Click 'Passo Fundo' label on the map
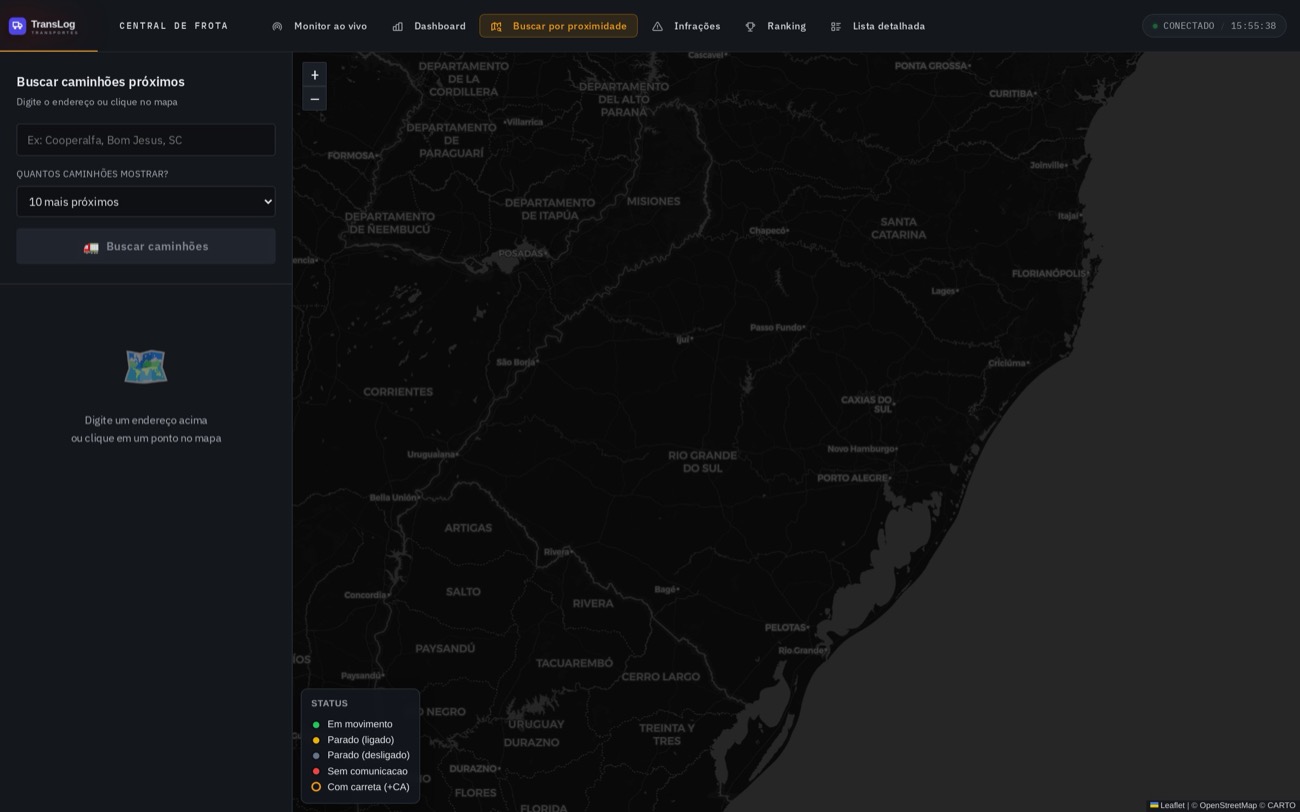This screenshot has height=812, width=1300. (x=777, y=327)
